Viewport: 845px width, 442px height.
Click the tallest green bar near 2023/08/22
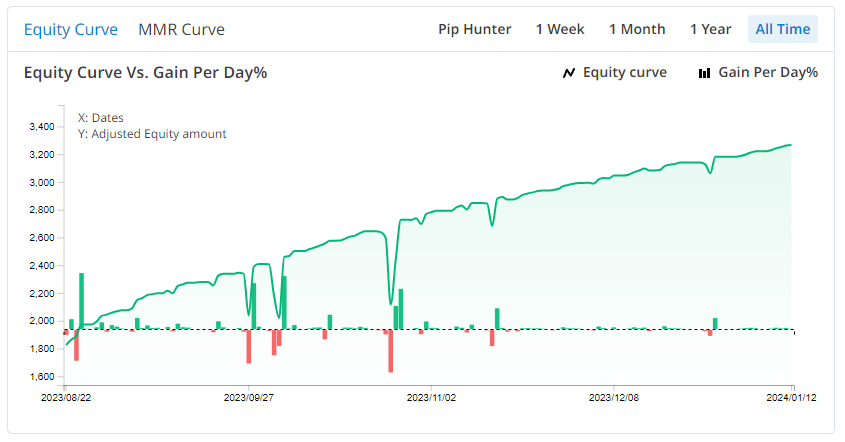(x=81, y=300)
